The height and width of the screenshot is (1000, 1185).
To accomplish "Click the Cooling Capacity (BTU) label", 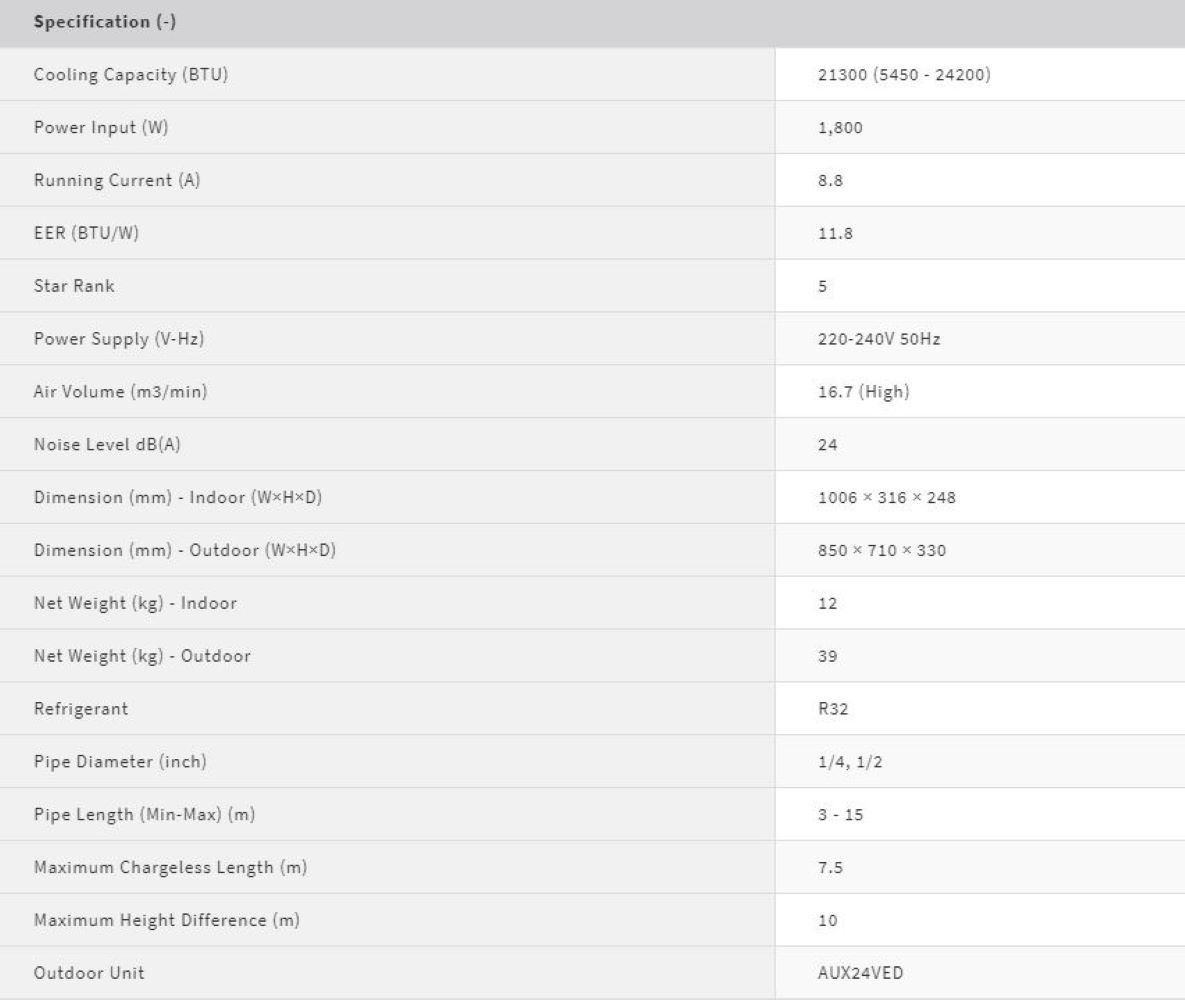I will (131, 75).
